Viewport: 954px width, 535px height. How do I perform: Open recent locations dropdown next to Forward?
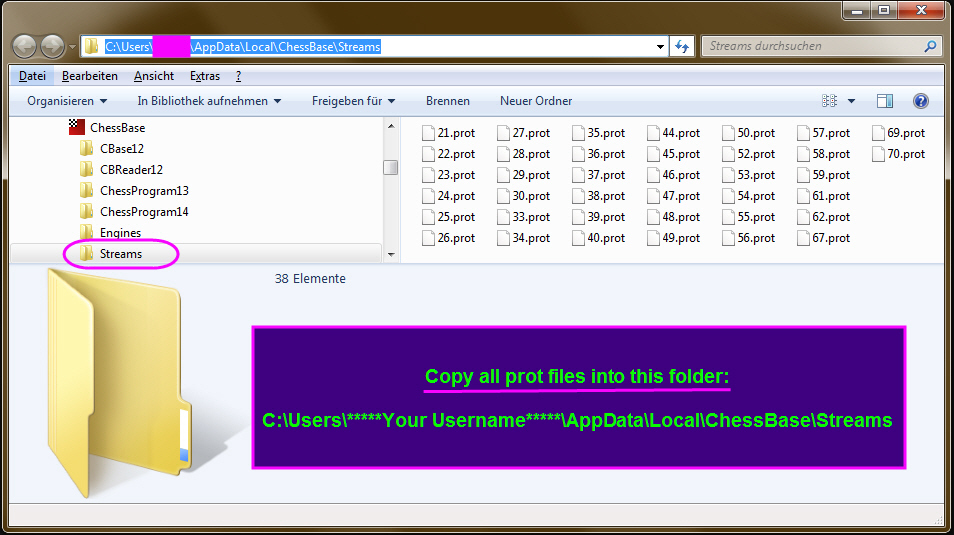click(x=72, y=47)
